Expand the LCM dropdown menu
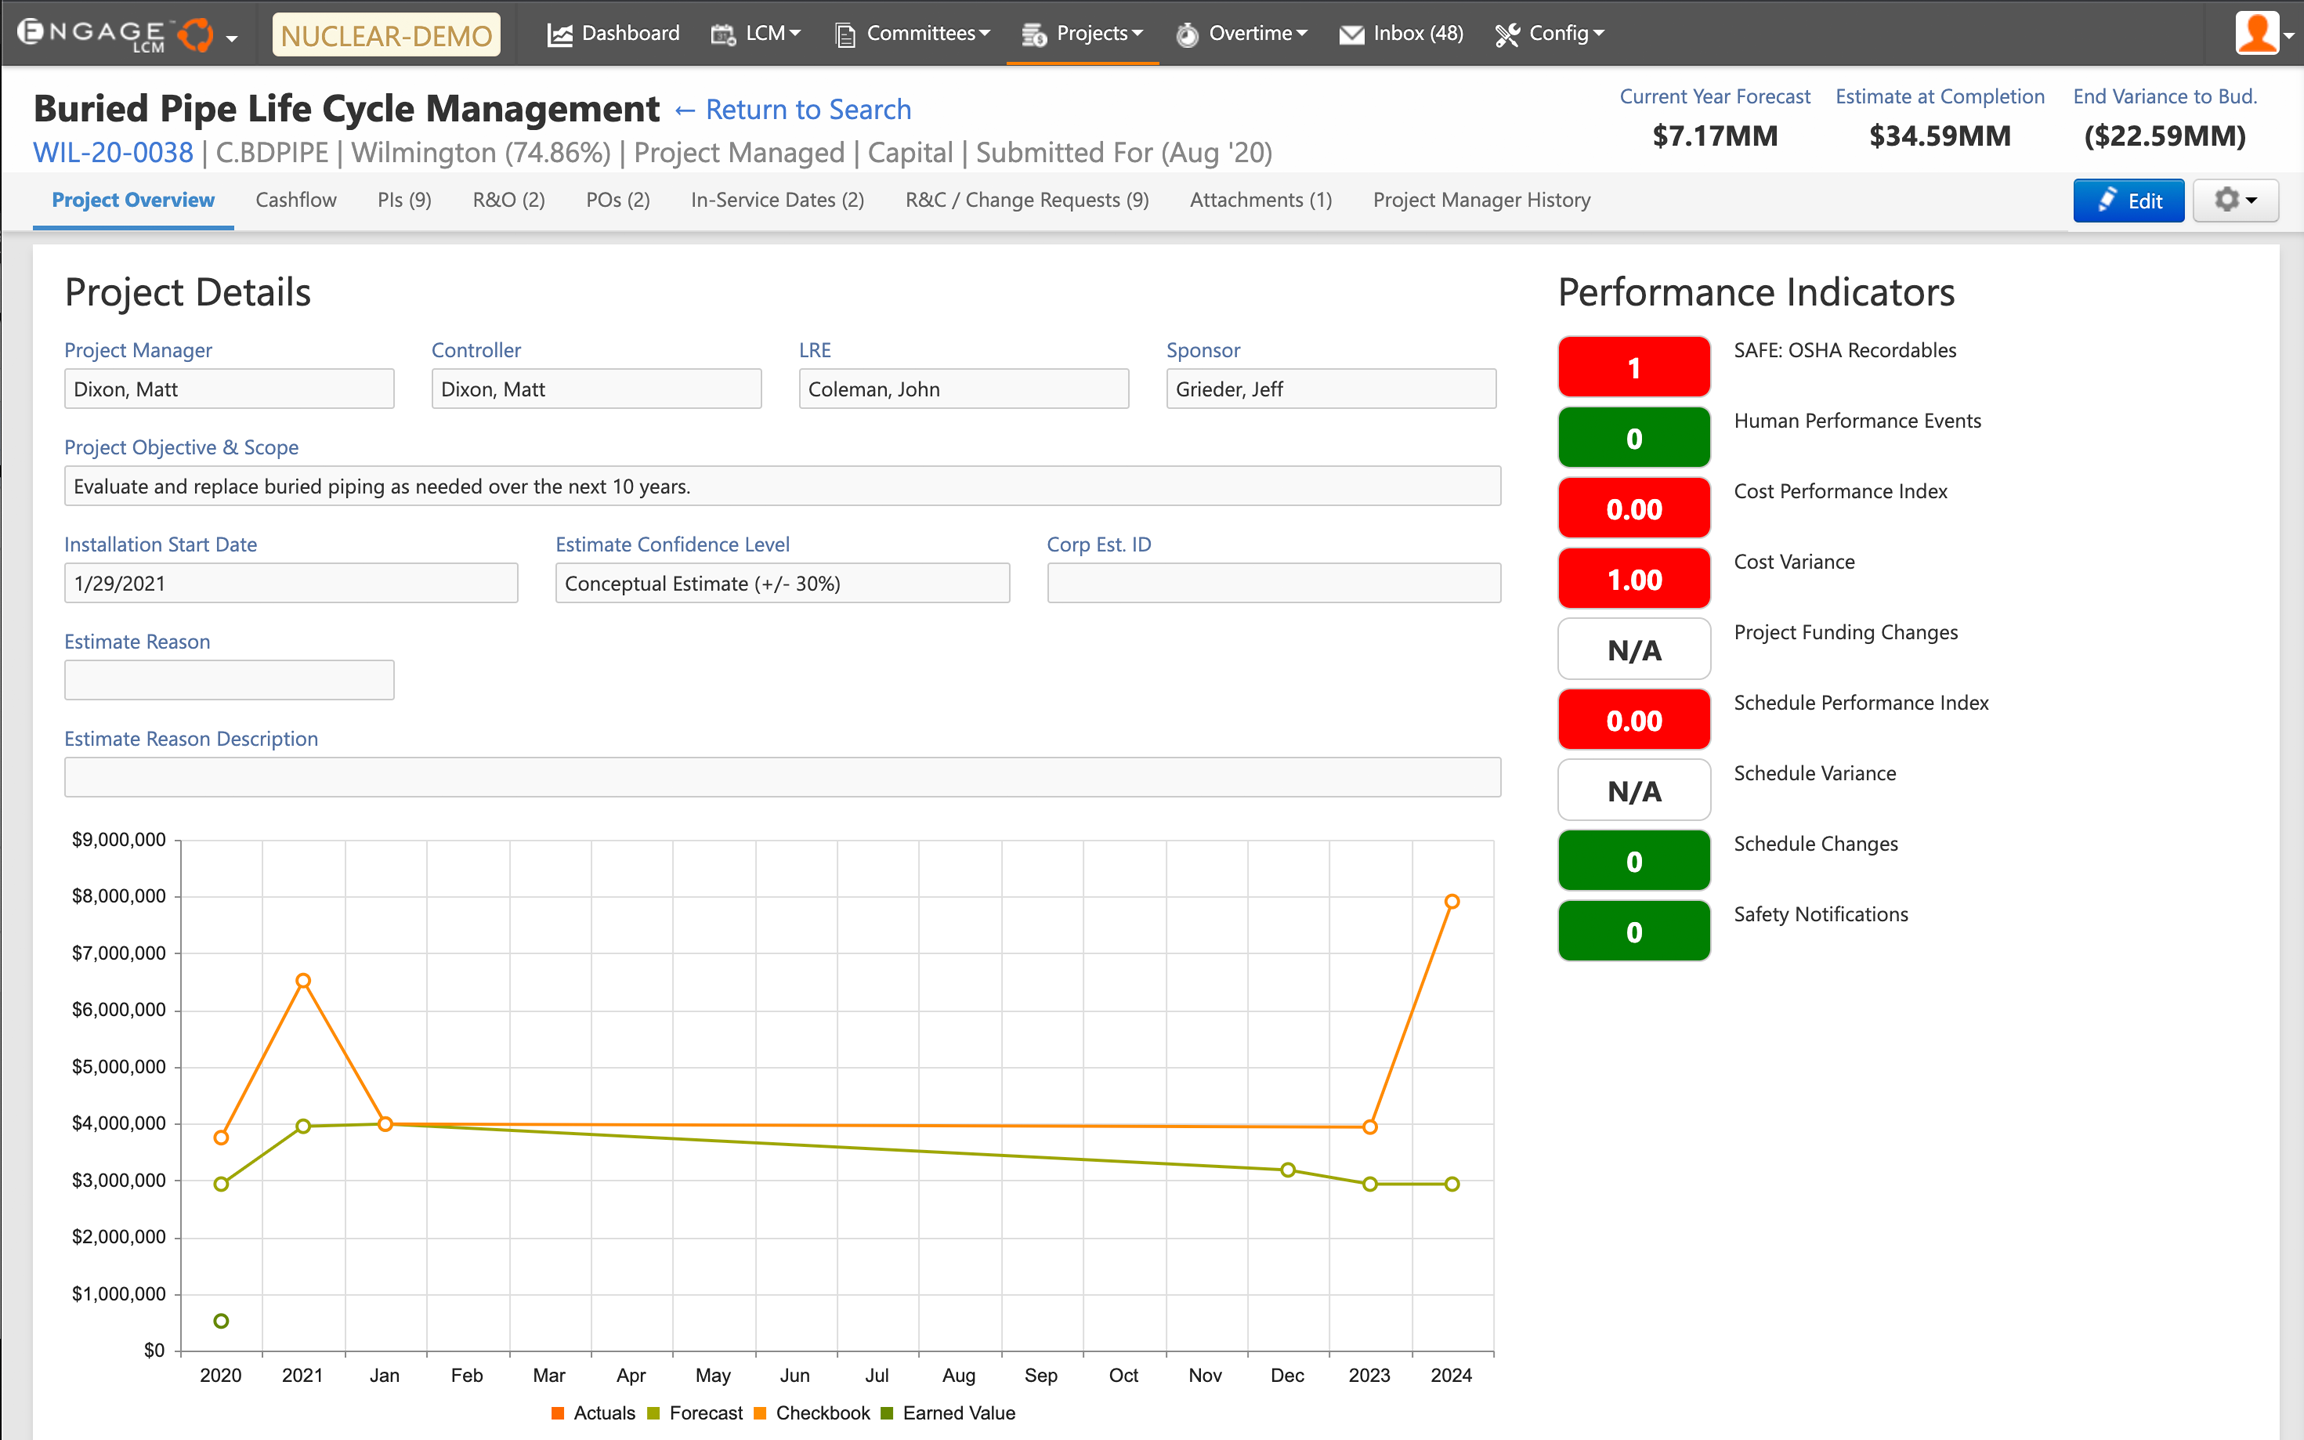2304x1440 pixels. pyautogui.click(x=771, y=34)
